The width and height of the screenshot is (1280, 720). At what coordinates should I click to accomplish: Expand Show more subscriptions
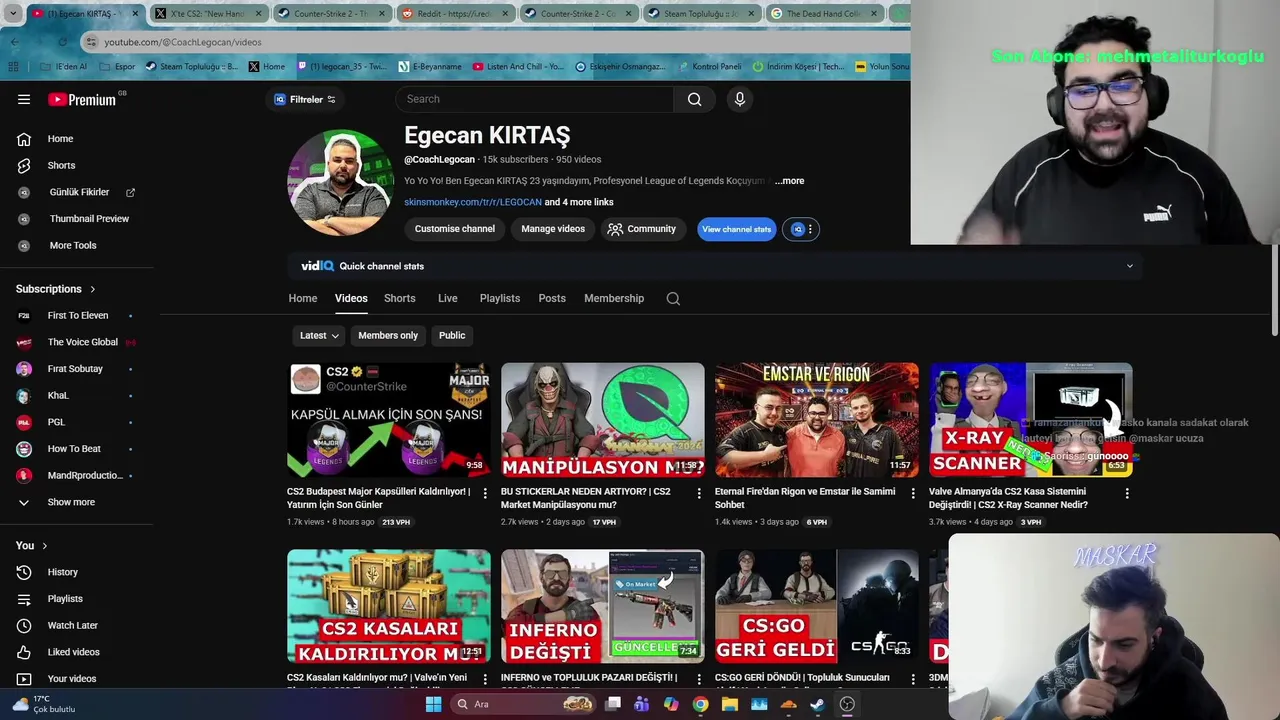click(71, 502)
